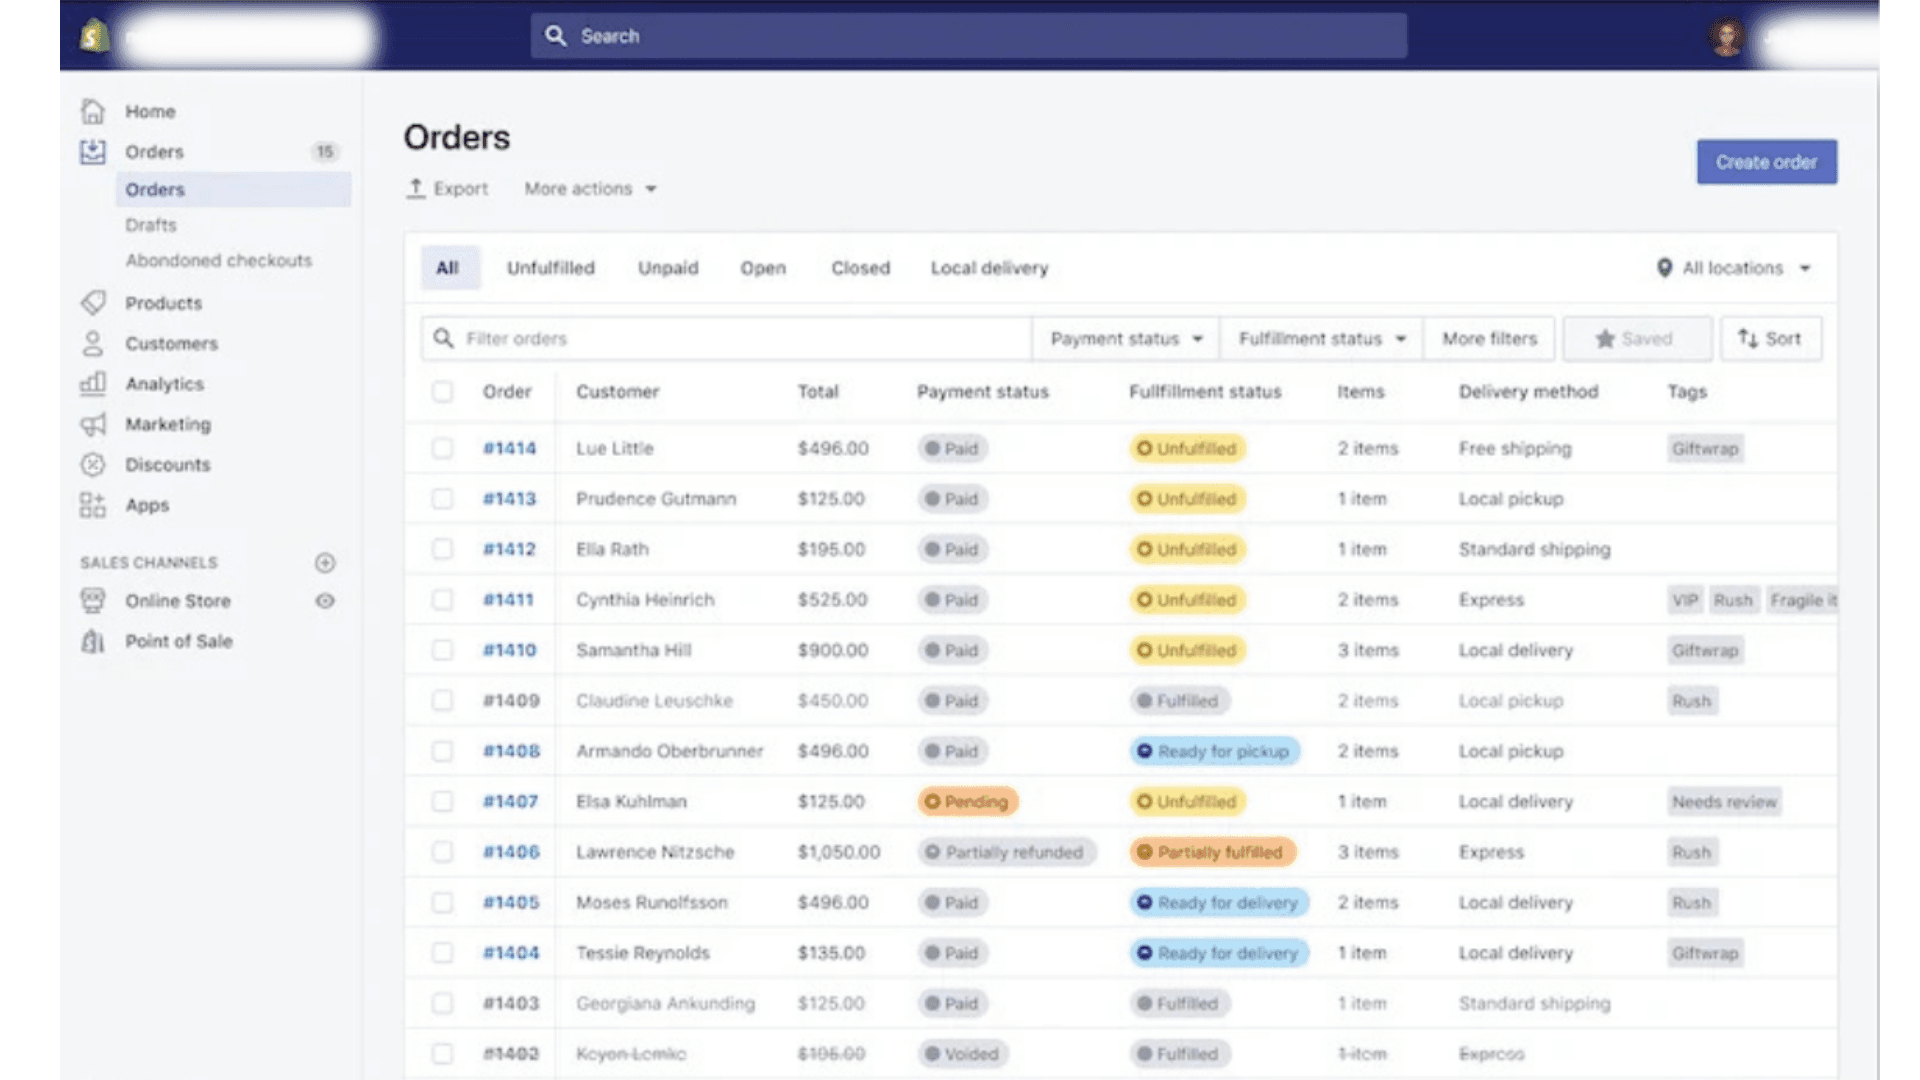Select the Local delivery tab
The image size is (1920, 1080).
point(989,268)
